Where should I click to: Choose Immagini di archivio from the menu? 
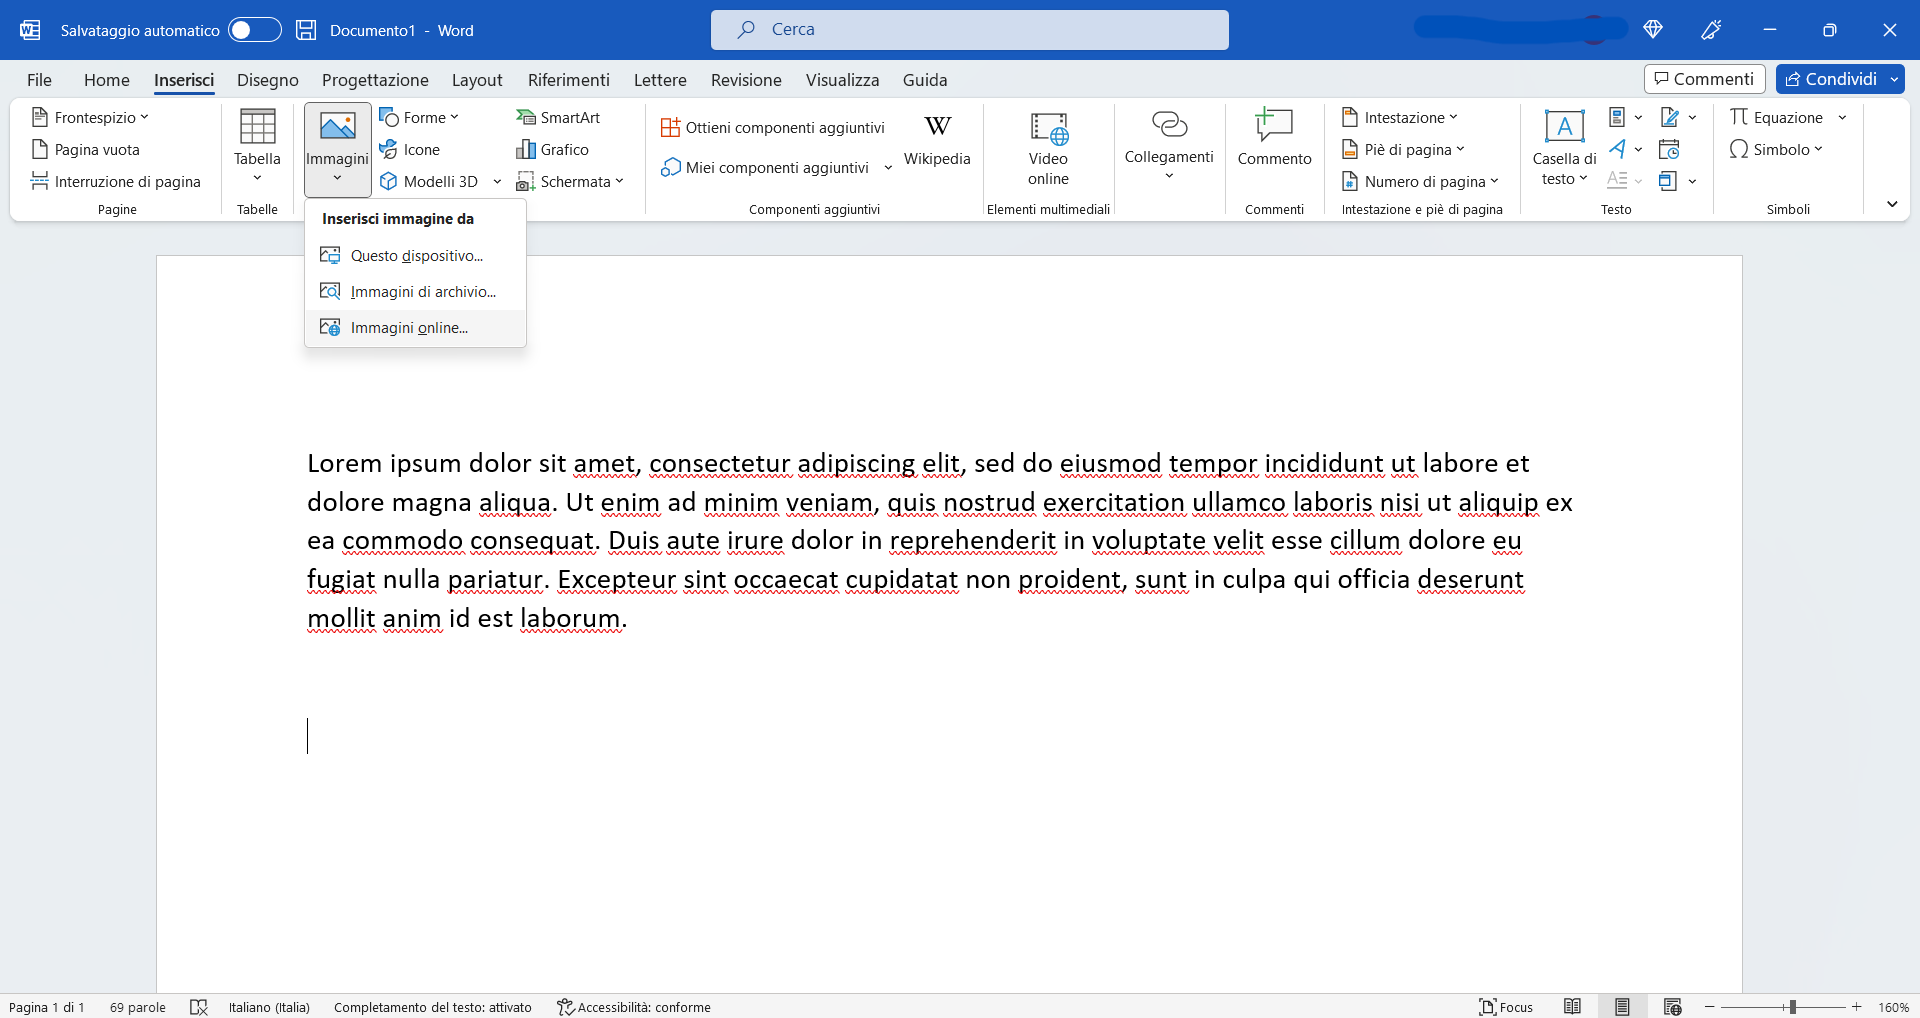coord(420,291)
